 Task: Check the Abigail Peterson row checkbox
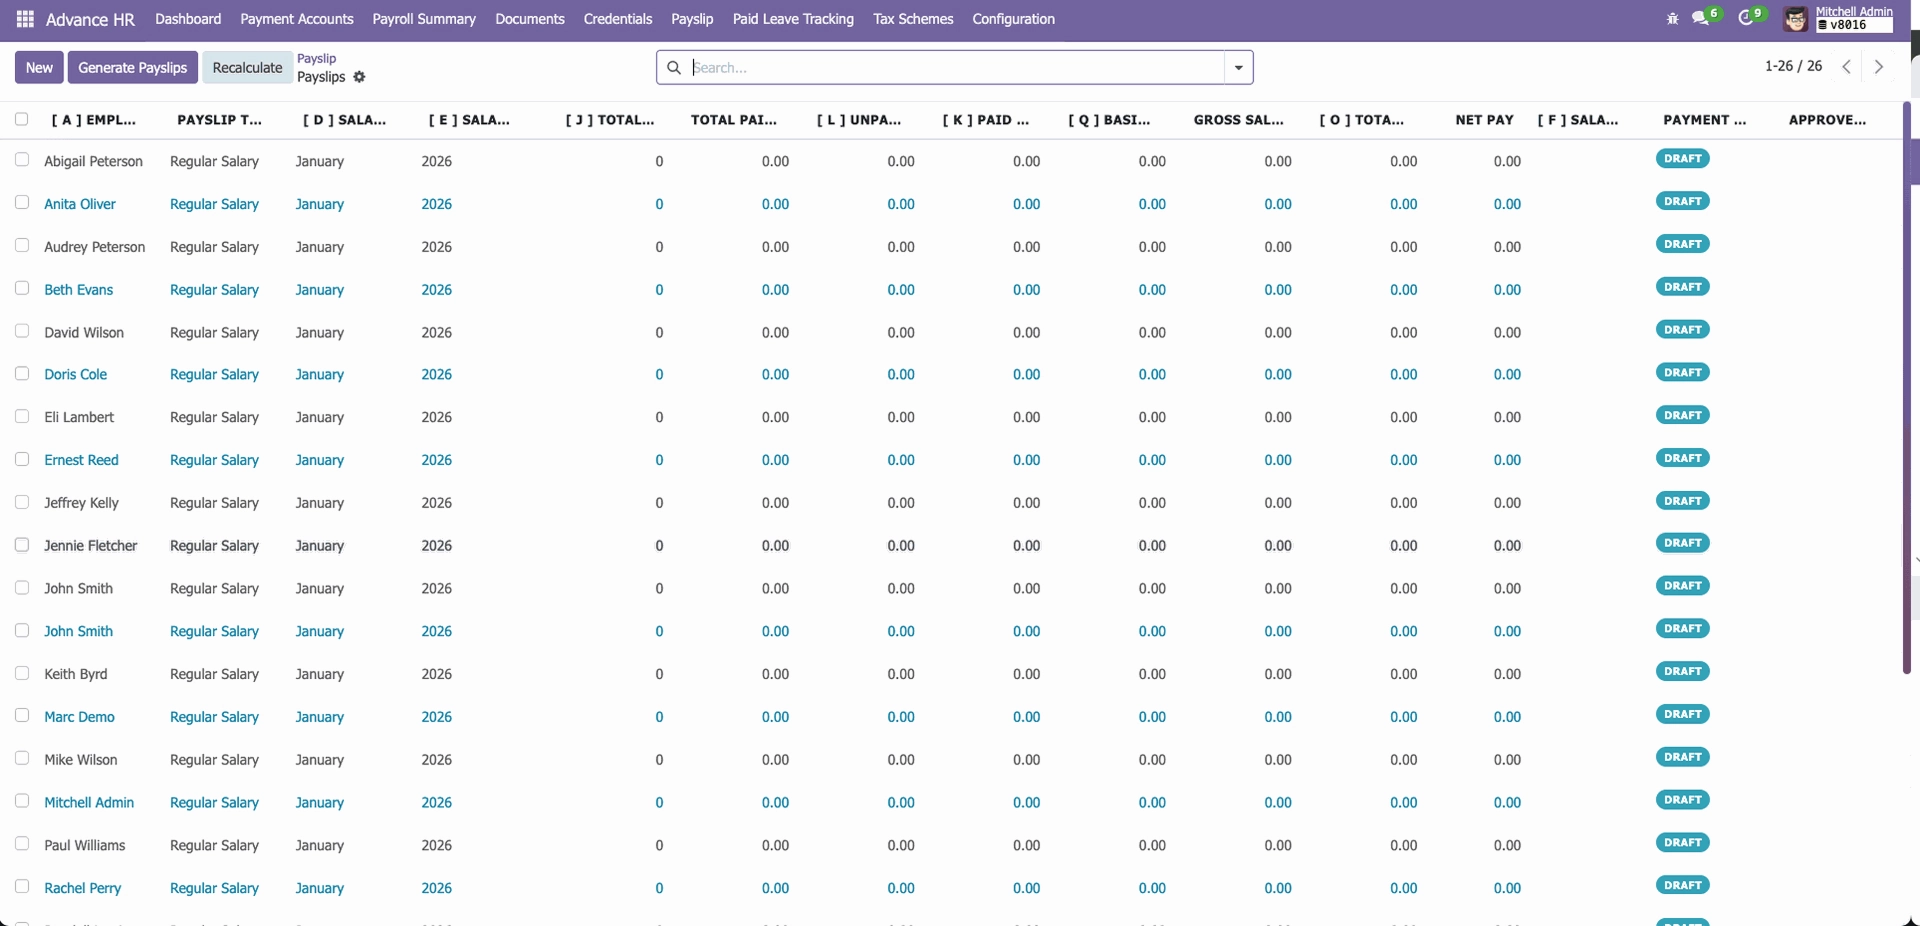click(22, 160)
